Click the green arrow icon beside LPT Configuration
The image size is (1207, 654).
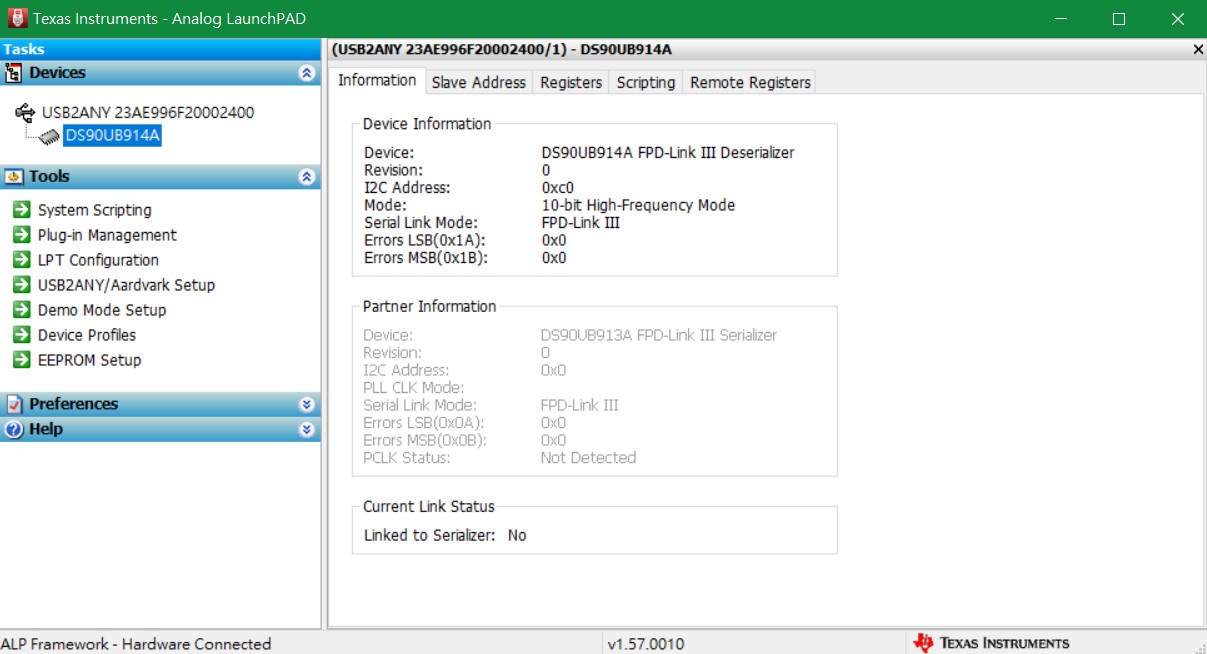21,259
